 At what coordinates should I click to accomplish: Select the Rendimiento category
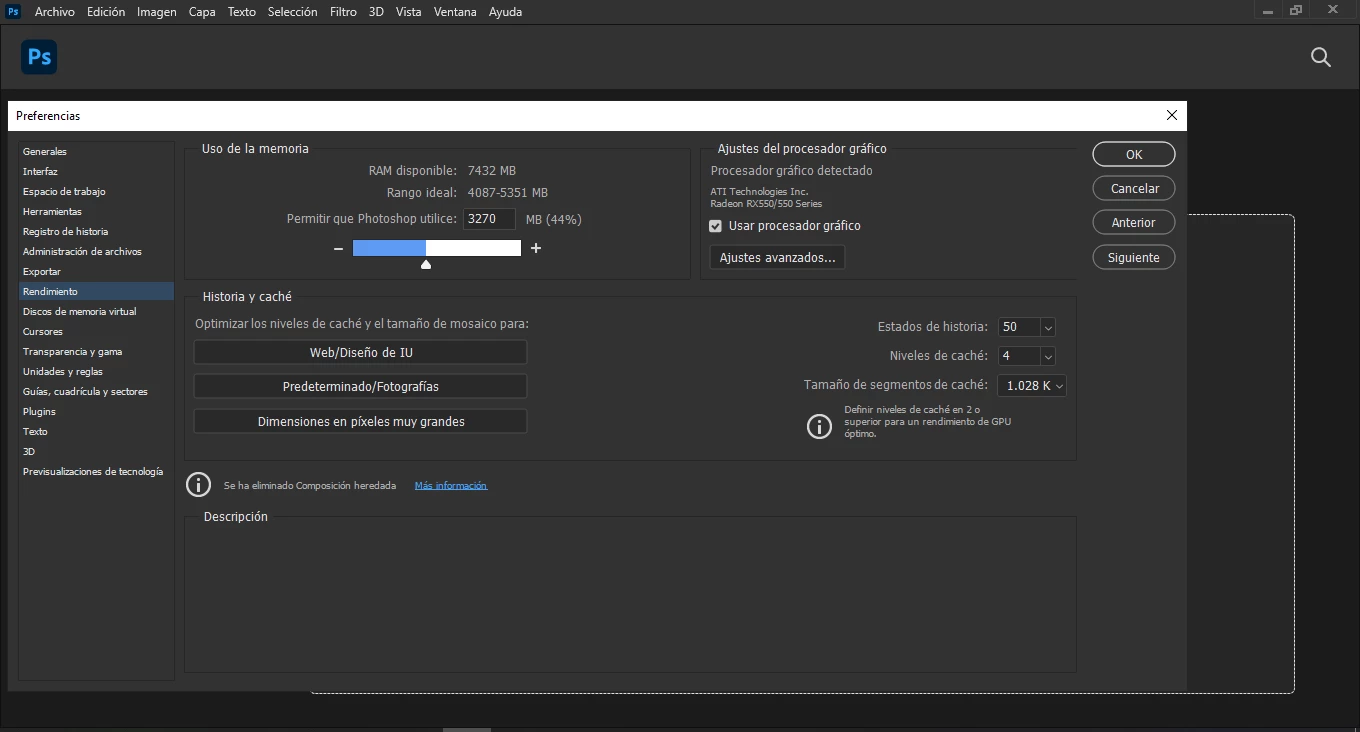(96, 292)
